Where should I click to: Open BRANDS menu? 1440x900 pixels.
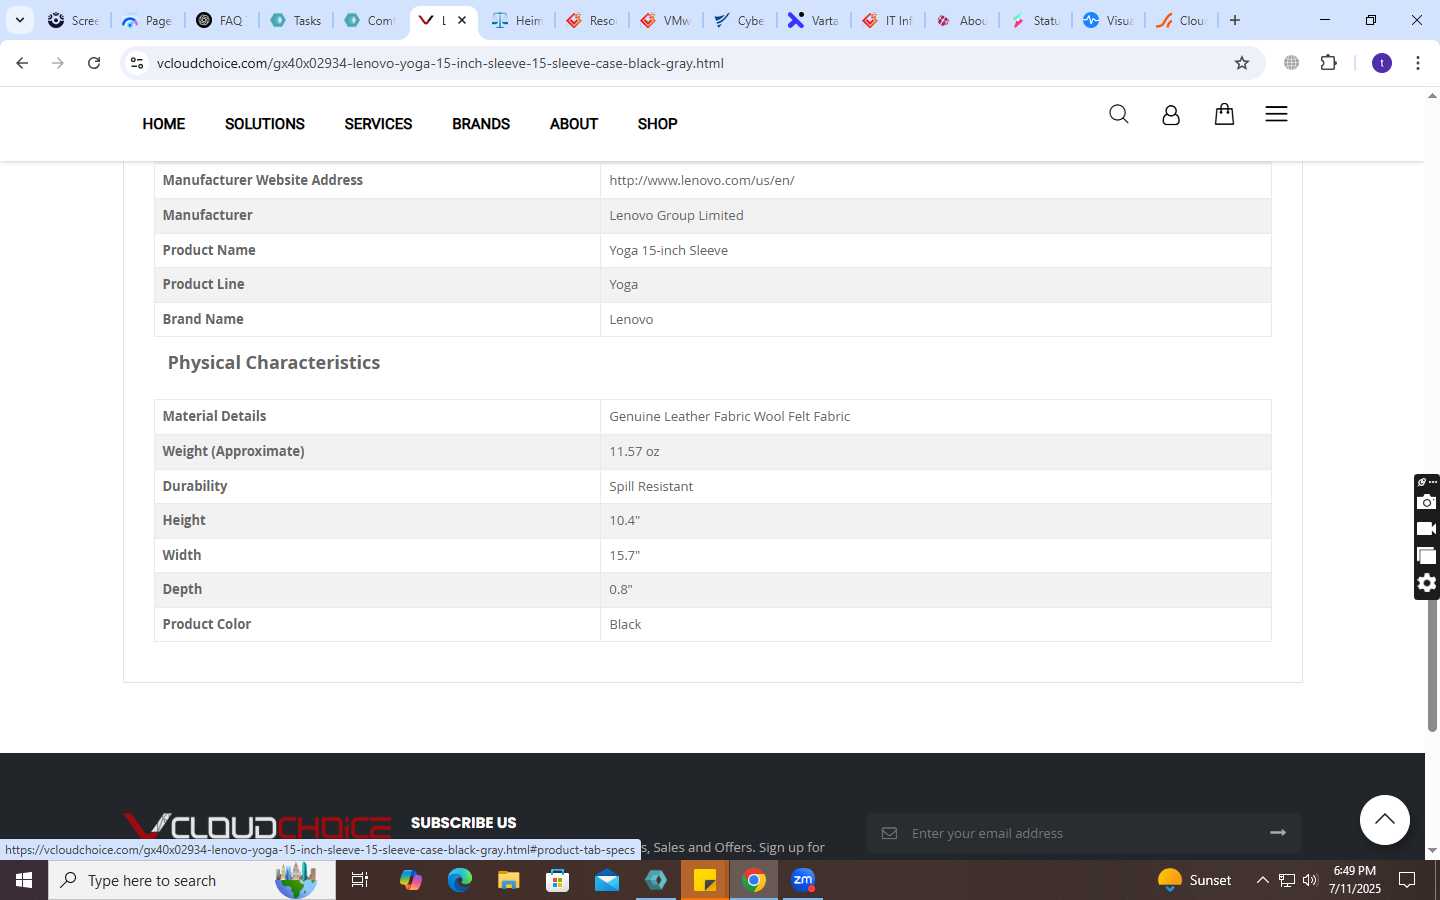[481, 124]
